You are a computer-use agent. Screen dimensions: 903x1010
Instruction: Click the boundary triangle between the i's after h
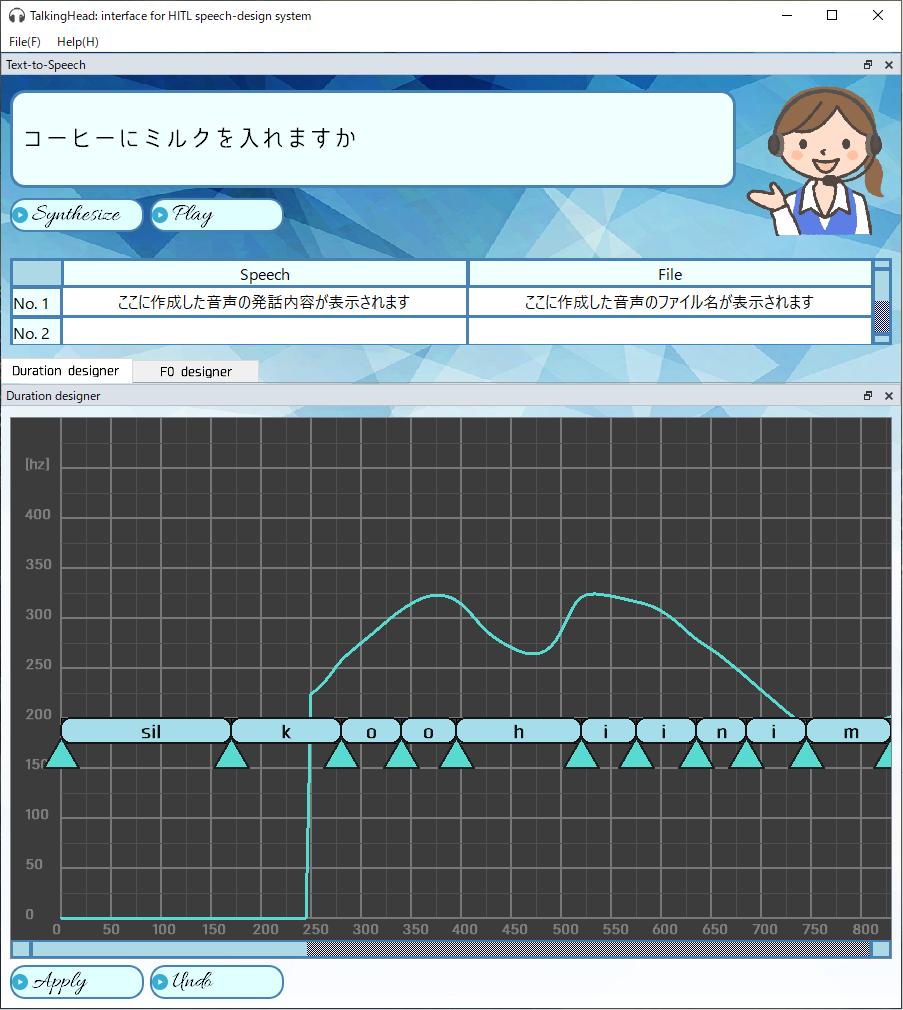pyautogui.click(x=636, y=756)
